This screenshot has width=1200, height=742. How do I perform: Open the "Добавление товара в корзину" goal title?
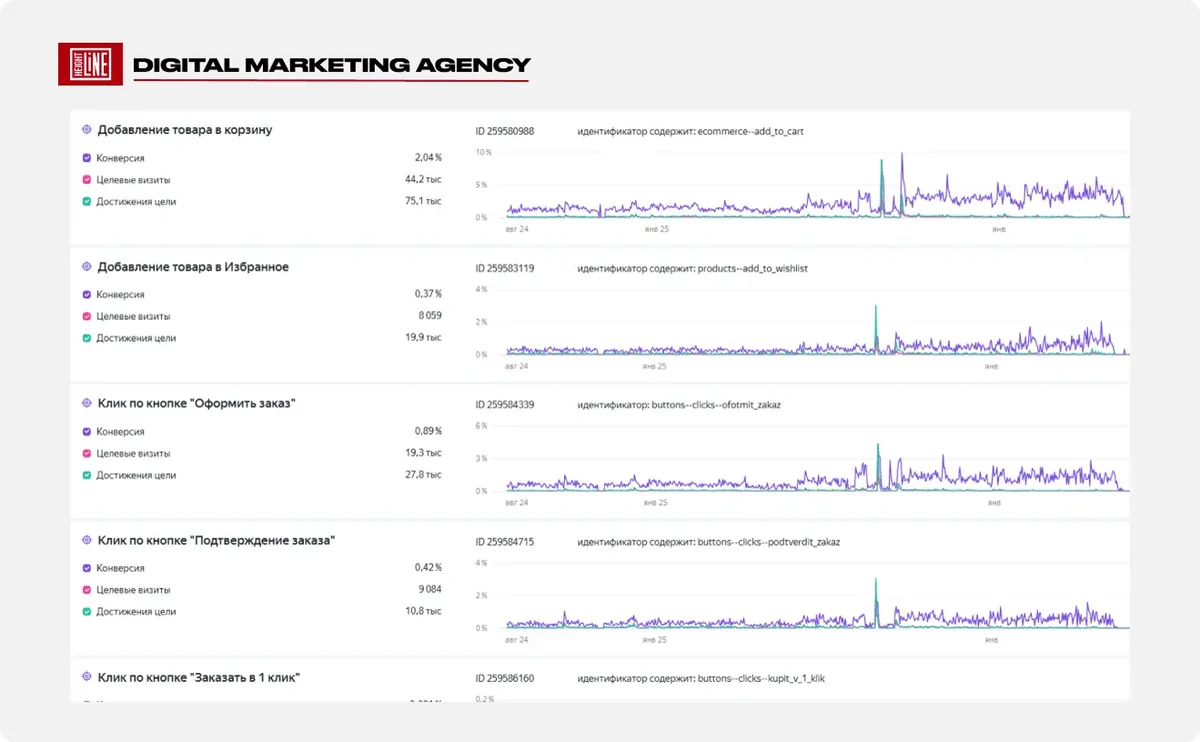pyautogui.click(x=185, y=130)
